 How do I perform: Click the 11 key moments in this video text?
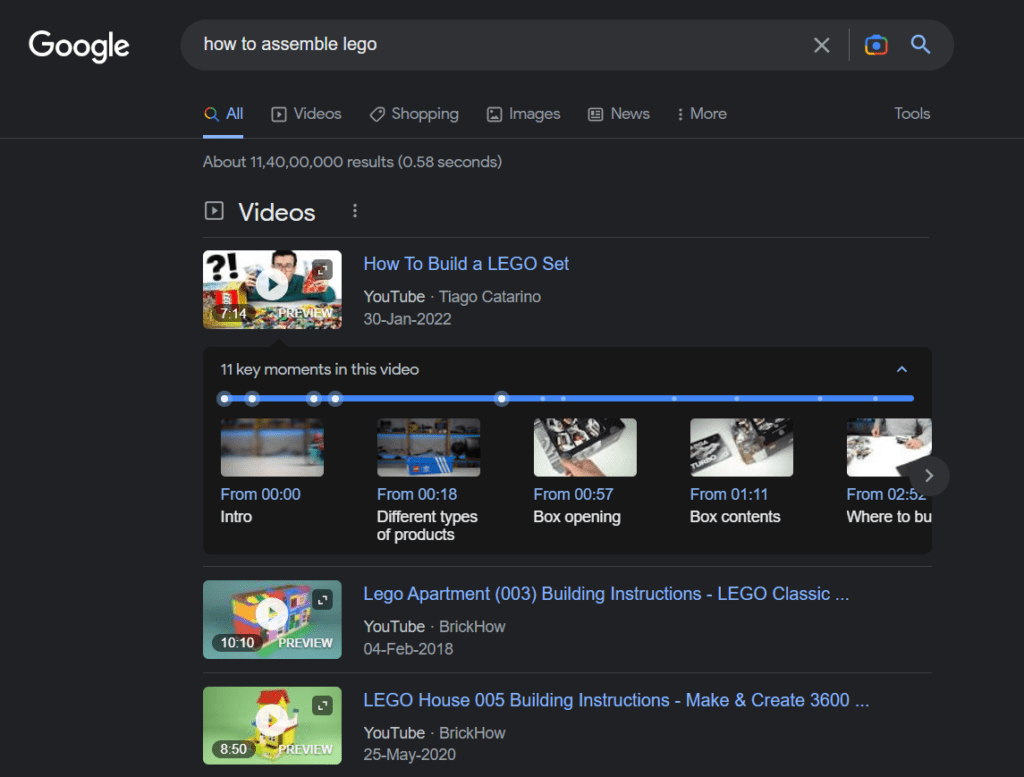[x=319, y=370]
